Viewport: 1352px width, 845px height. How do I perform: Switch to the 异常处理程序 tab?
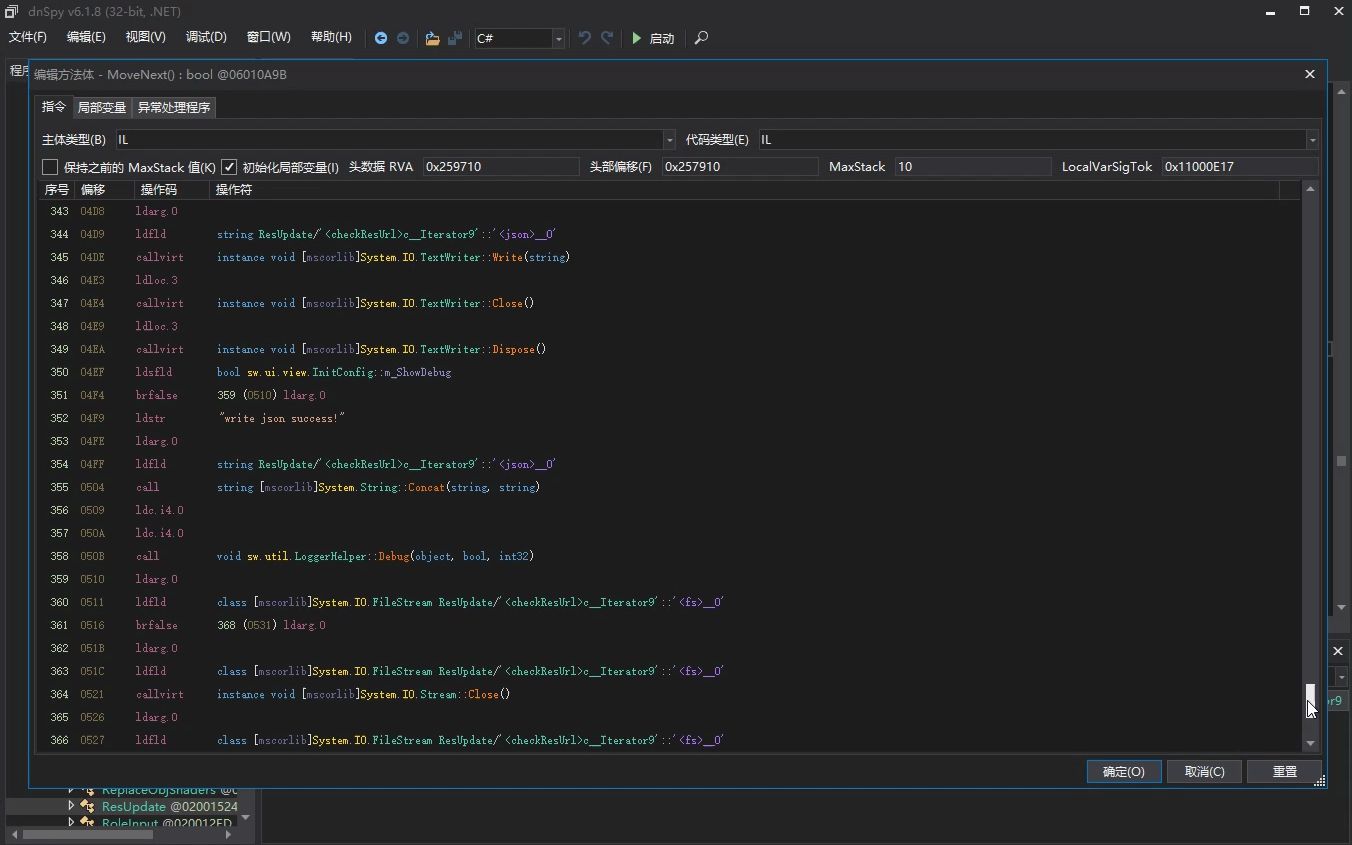(174, 107)
